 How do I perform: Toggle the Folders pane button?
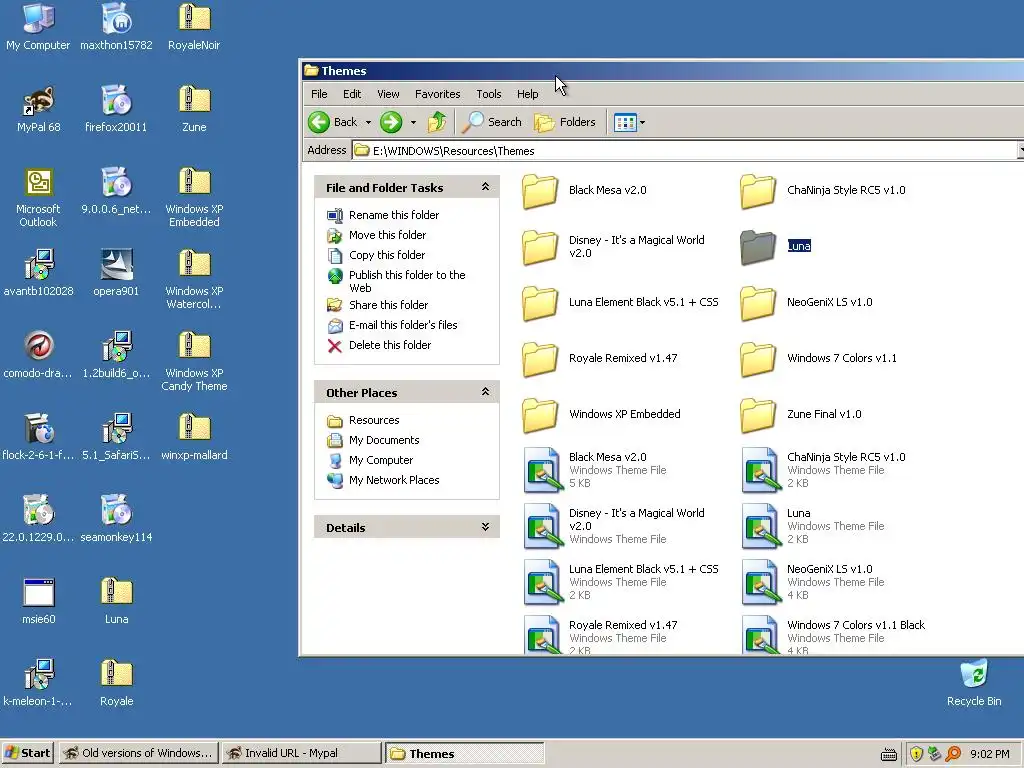click(566, 122)
